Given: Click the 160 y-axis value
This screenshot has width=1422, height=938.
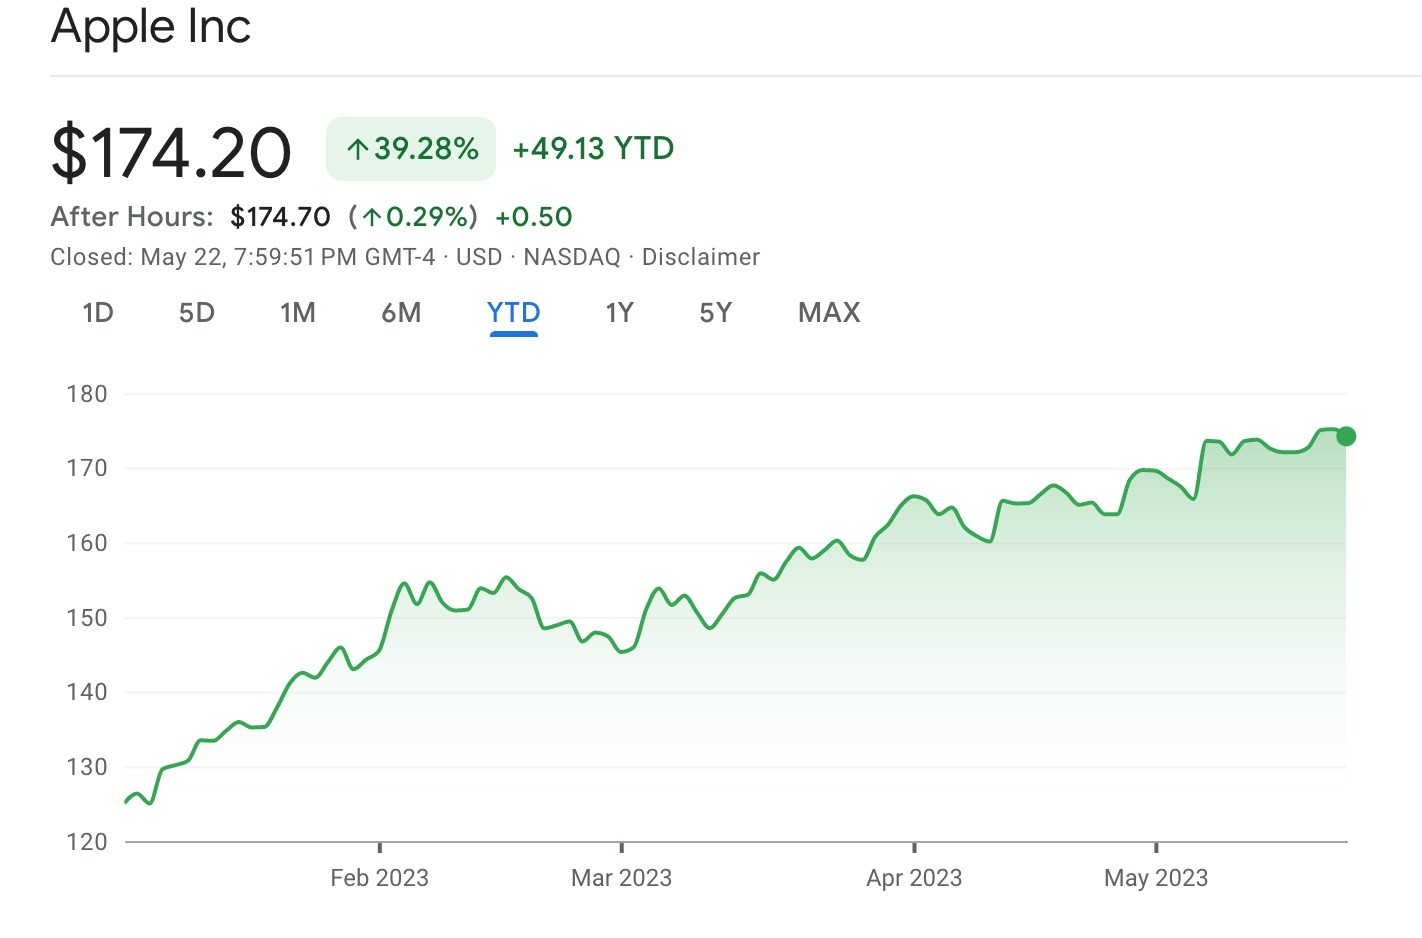Looking at the screenshot, I should [87, 543].
